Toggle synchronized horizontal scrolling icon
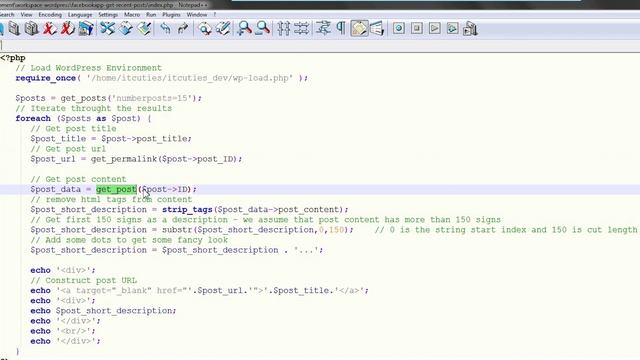Screen dimensions: 640x360 point(301,29)
